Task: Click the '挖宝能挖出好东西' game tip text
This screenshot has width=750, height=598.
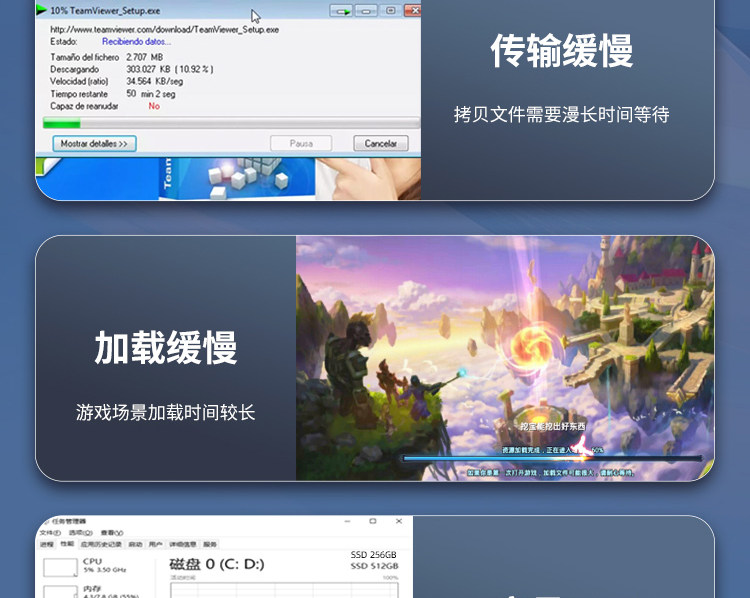Action: [552, 426]
